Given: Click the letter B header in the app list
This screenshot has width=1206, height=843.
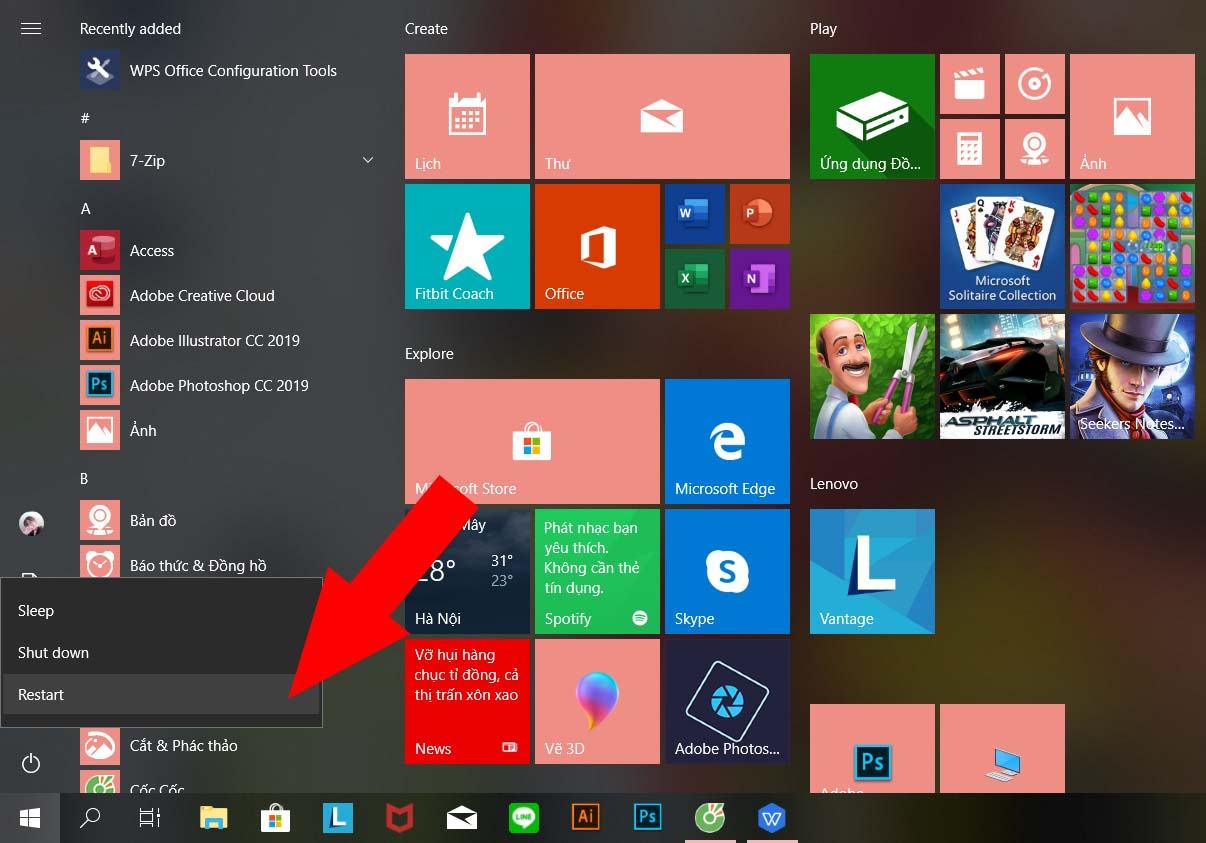Looking at the screenshot, I should (x=85, y=479).
